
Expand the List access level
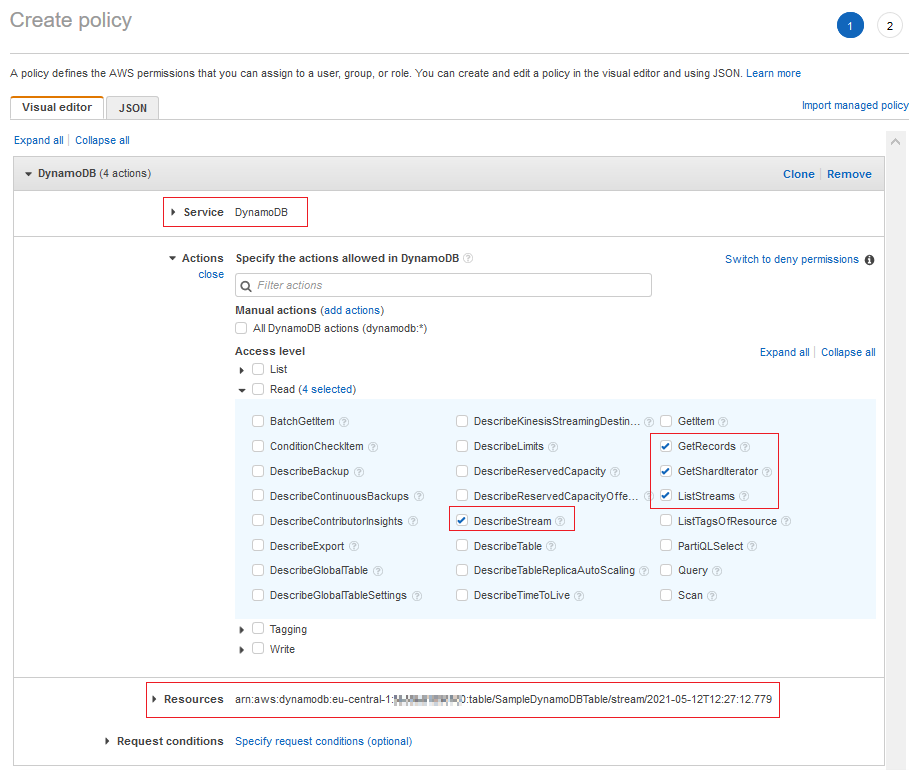[242, 370]
